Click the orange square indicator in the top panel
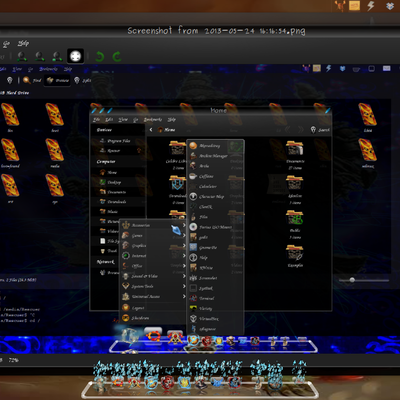Screen dimensions: 400x400 pyautogui.click(x=354, y=5)
